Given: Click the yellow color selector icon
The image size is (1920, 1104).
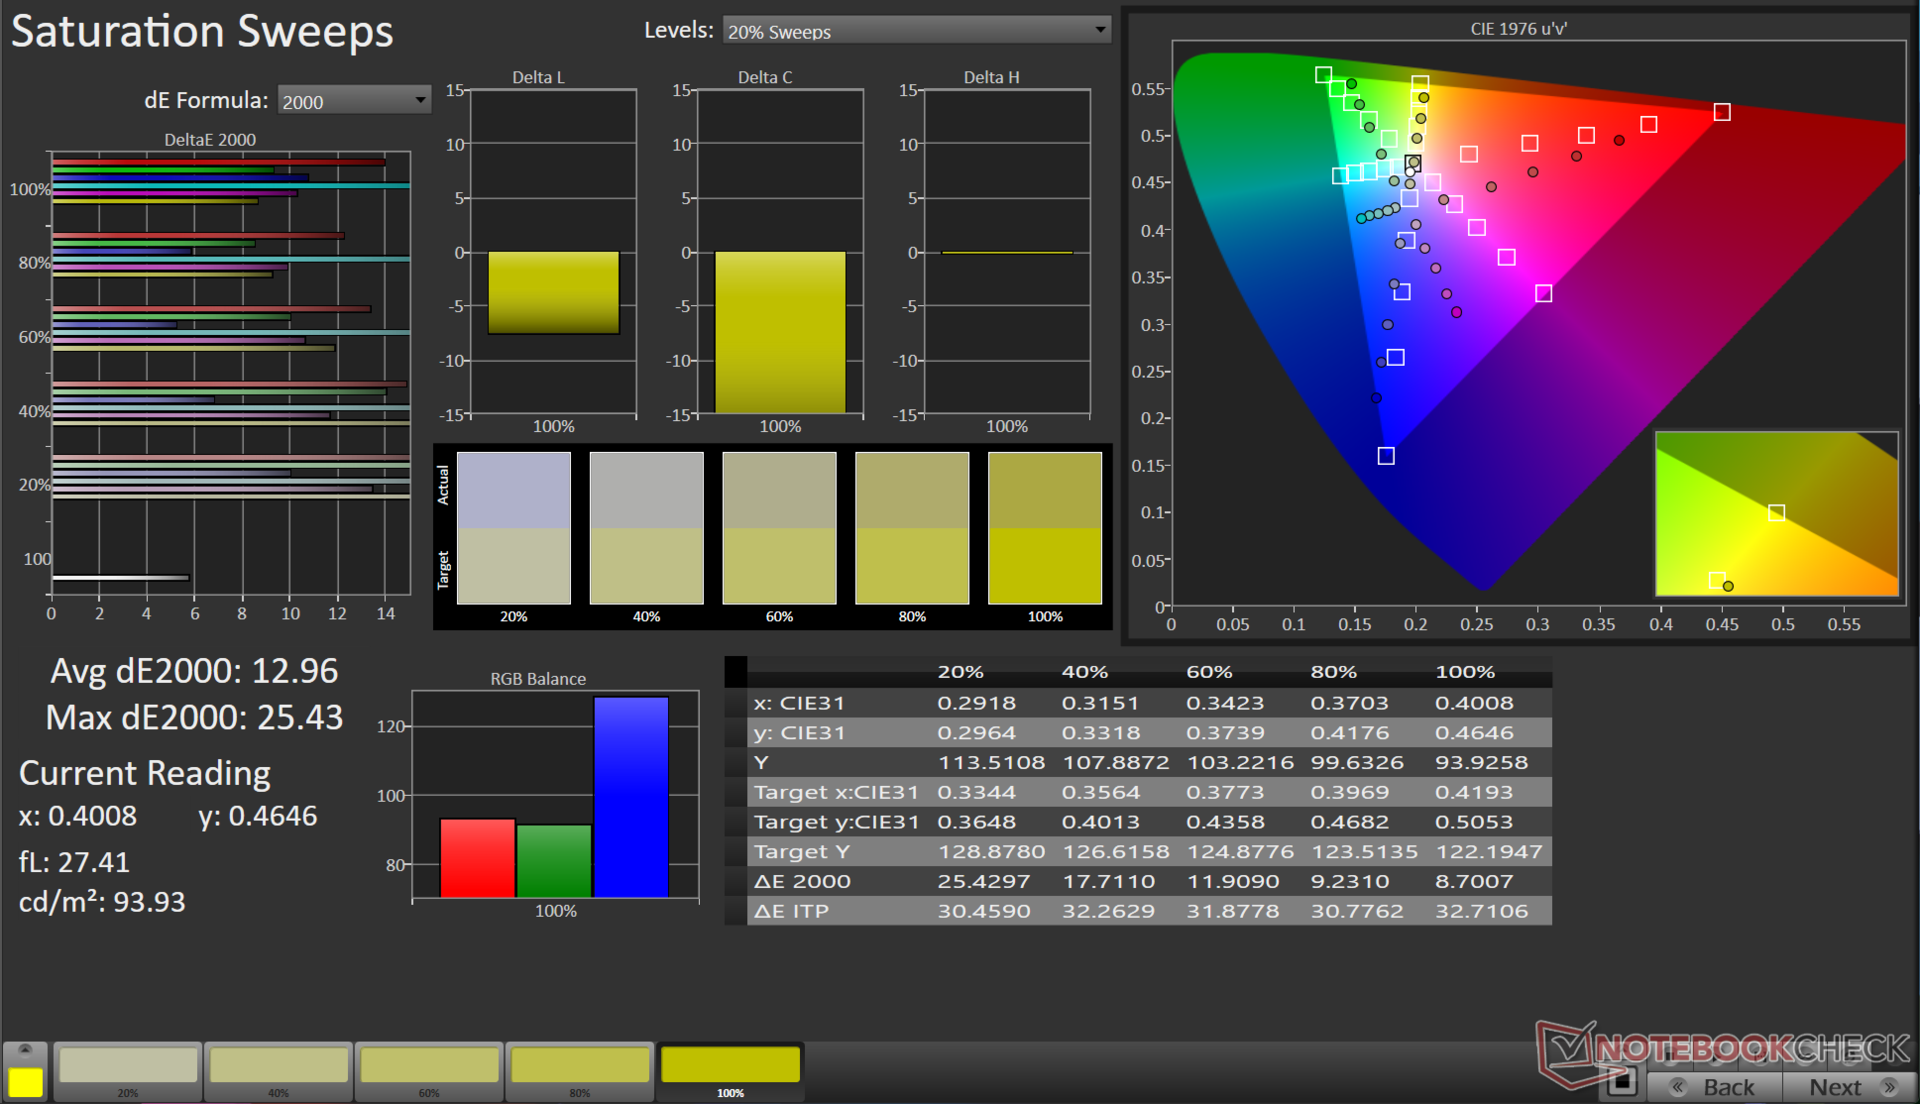Looking at the screenshot, I should (x=25, y=1082).
